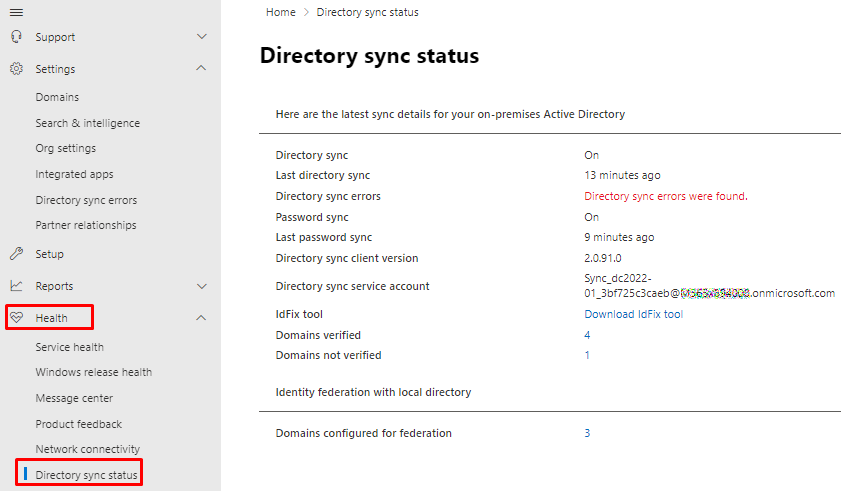
Task: Click the Download IdFix tool link
Action: point(633,314)
